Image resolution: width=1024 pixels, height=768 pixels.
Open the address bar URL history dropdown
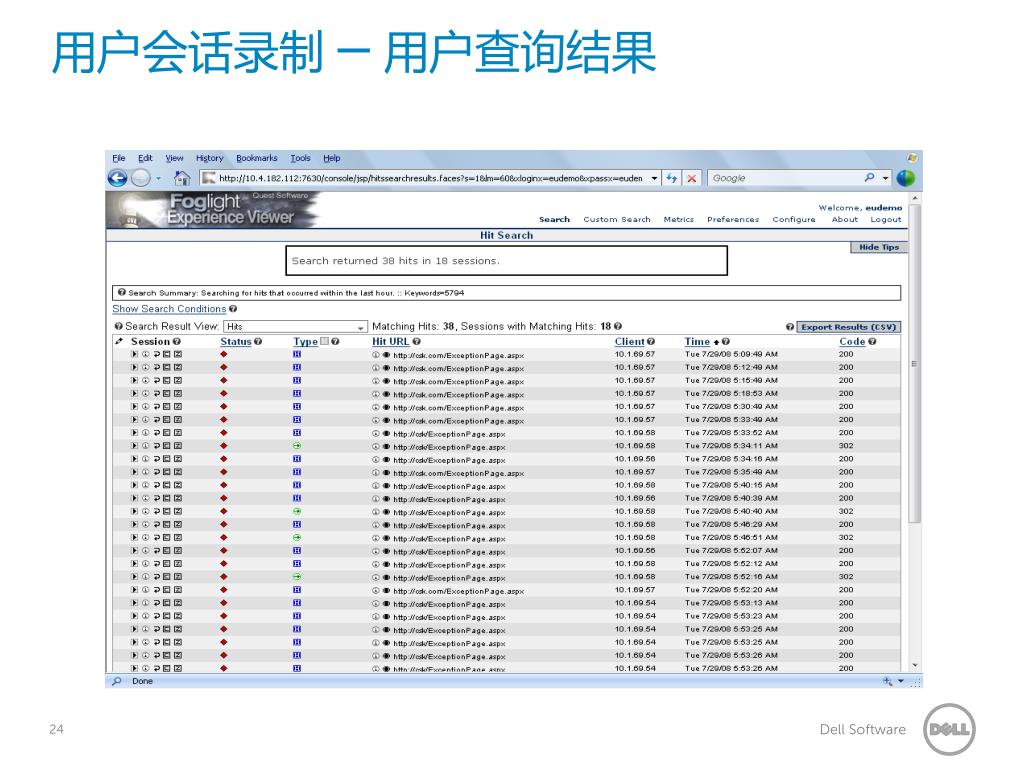654,178
